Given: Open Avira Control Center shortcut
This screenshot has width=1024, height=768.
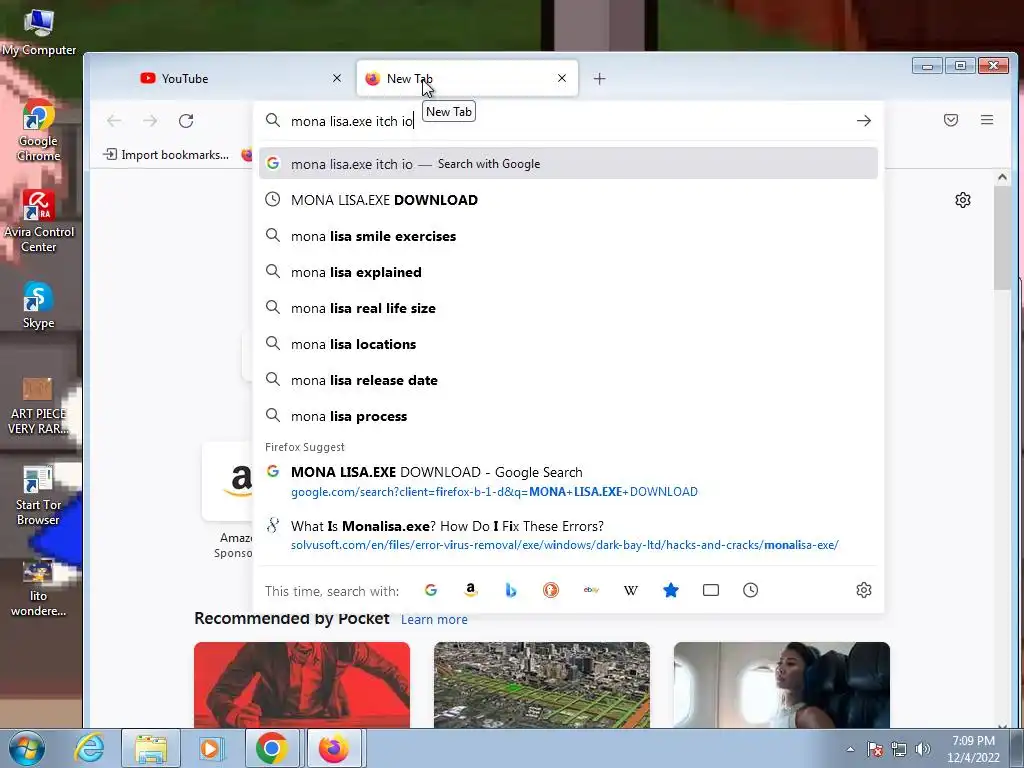Looking at the screenshot, I should coord(39,221).
